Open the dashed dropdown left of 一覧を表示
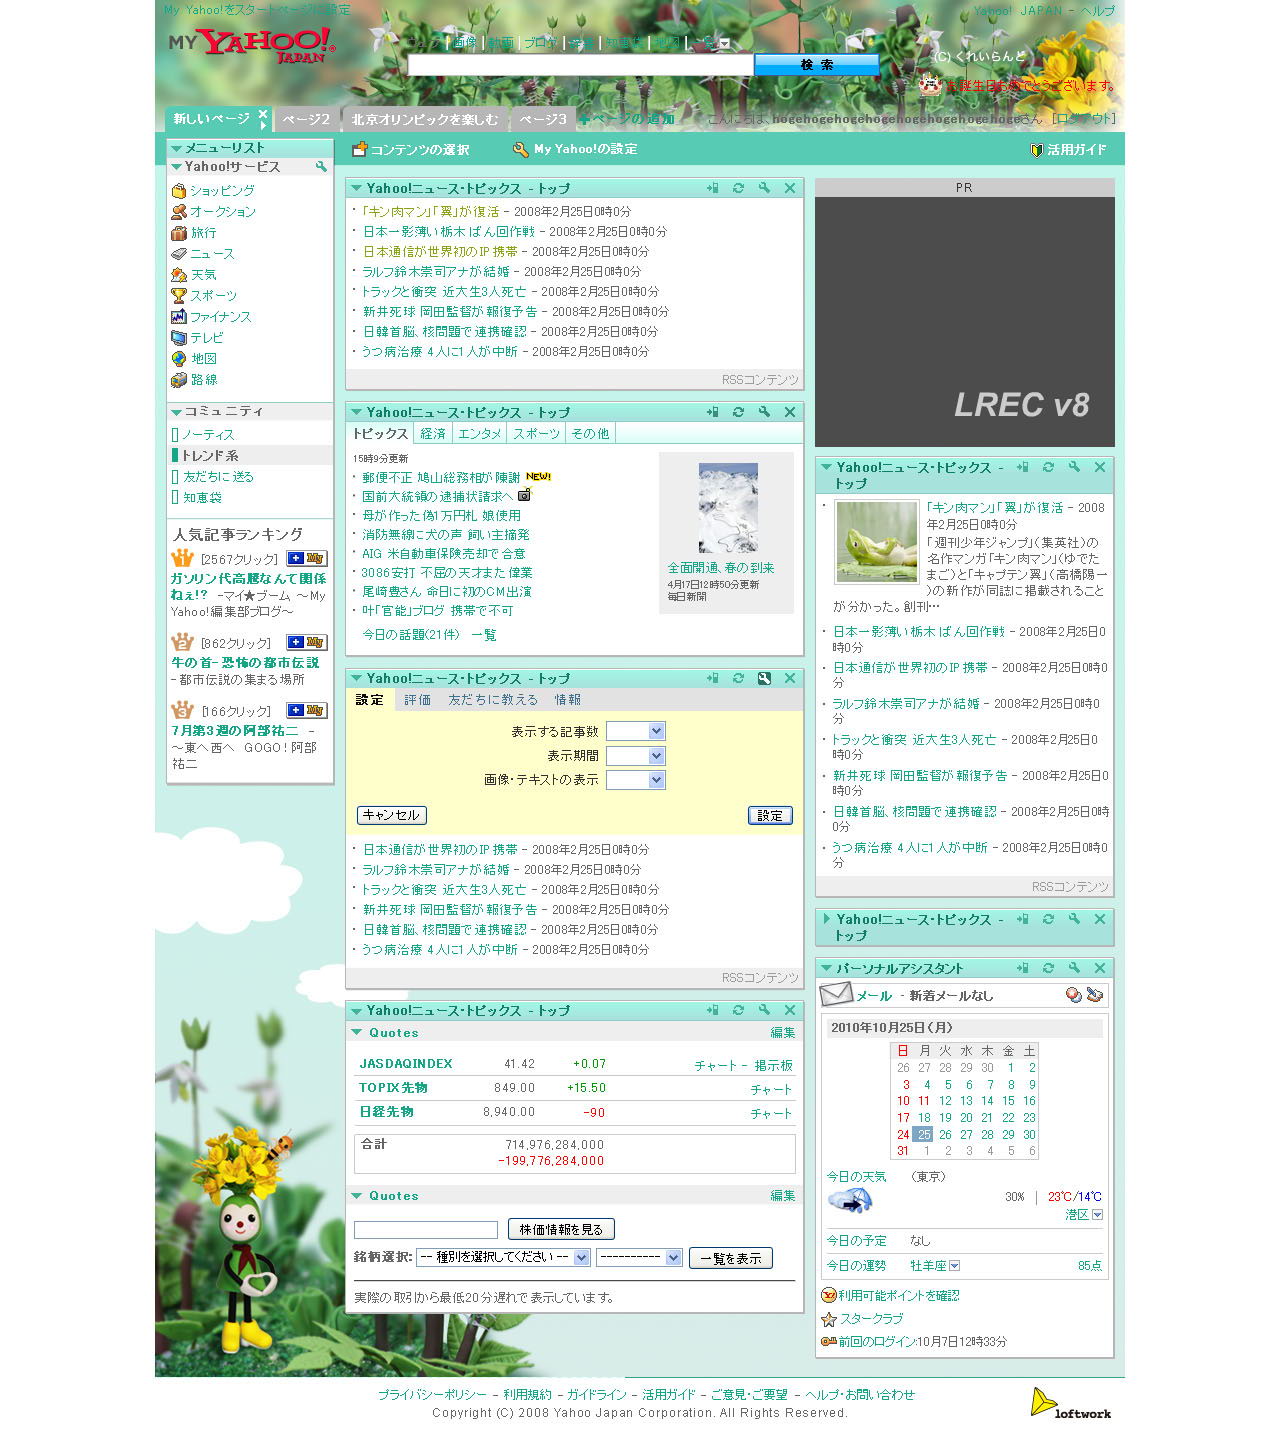This screenshot has height=1430, width=1280. click(639, 1258)
